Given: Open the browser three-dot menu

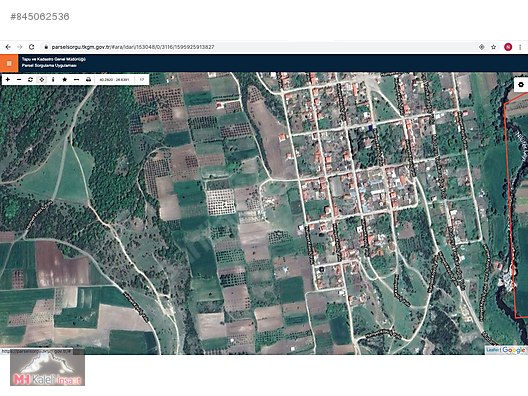Looking at the screenshot, I should [x=520, y=47].
